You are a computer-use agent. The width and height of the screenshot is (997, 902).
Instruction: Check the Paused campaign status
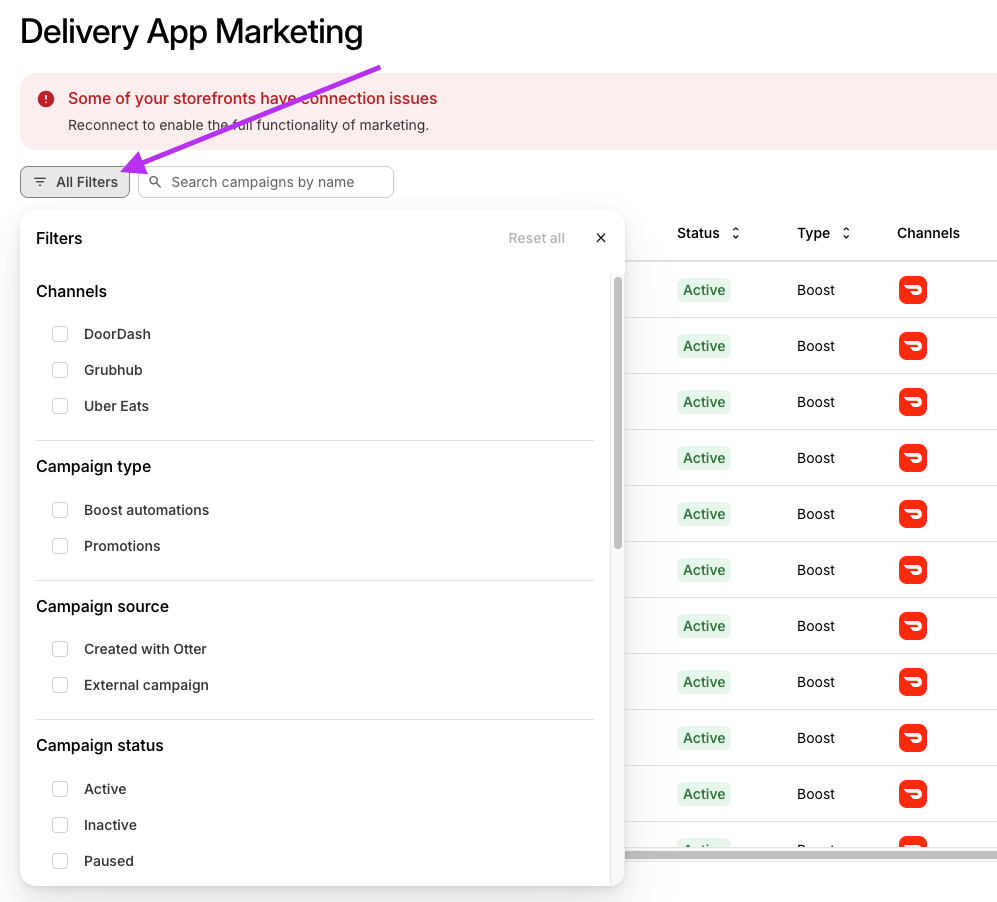pos(60,861)
